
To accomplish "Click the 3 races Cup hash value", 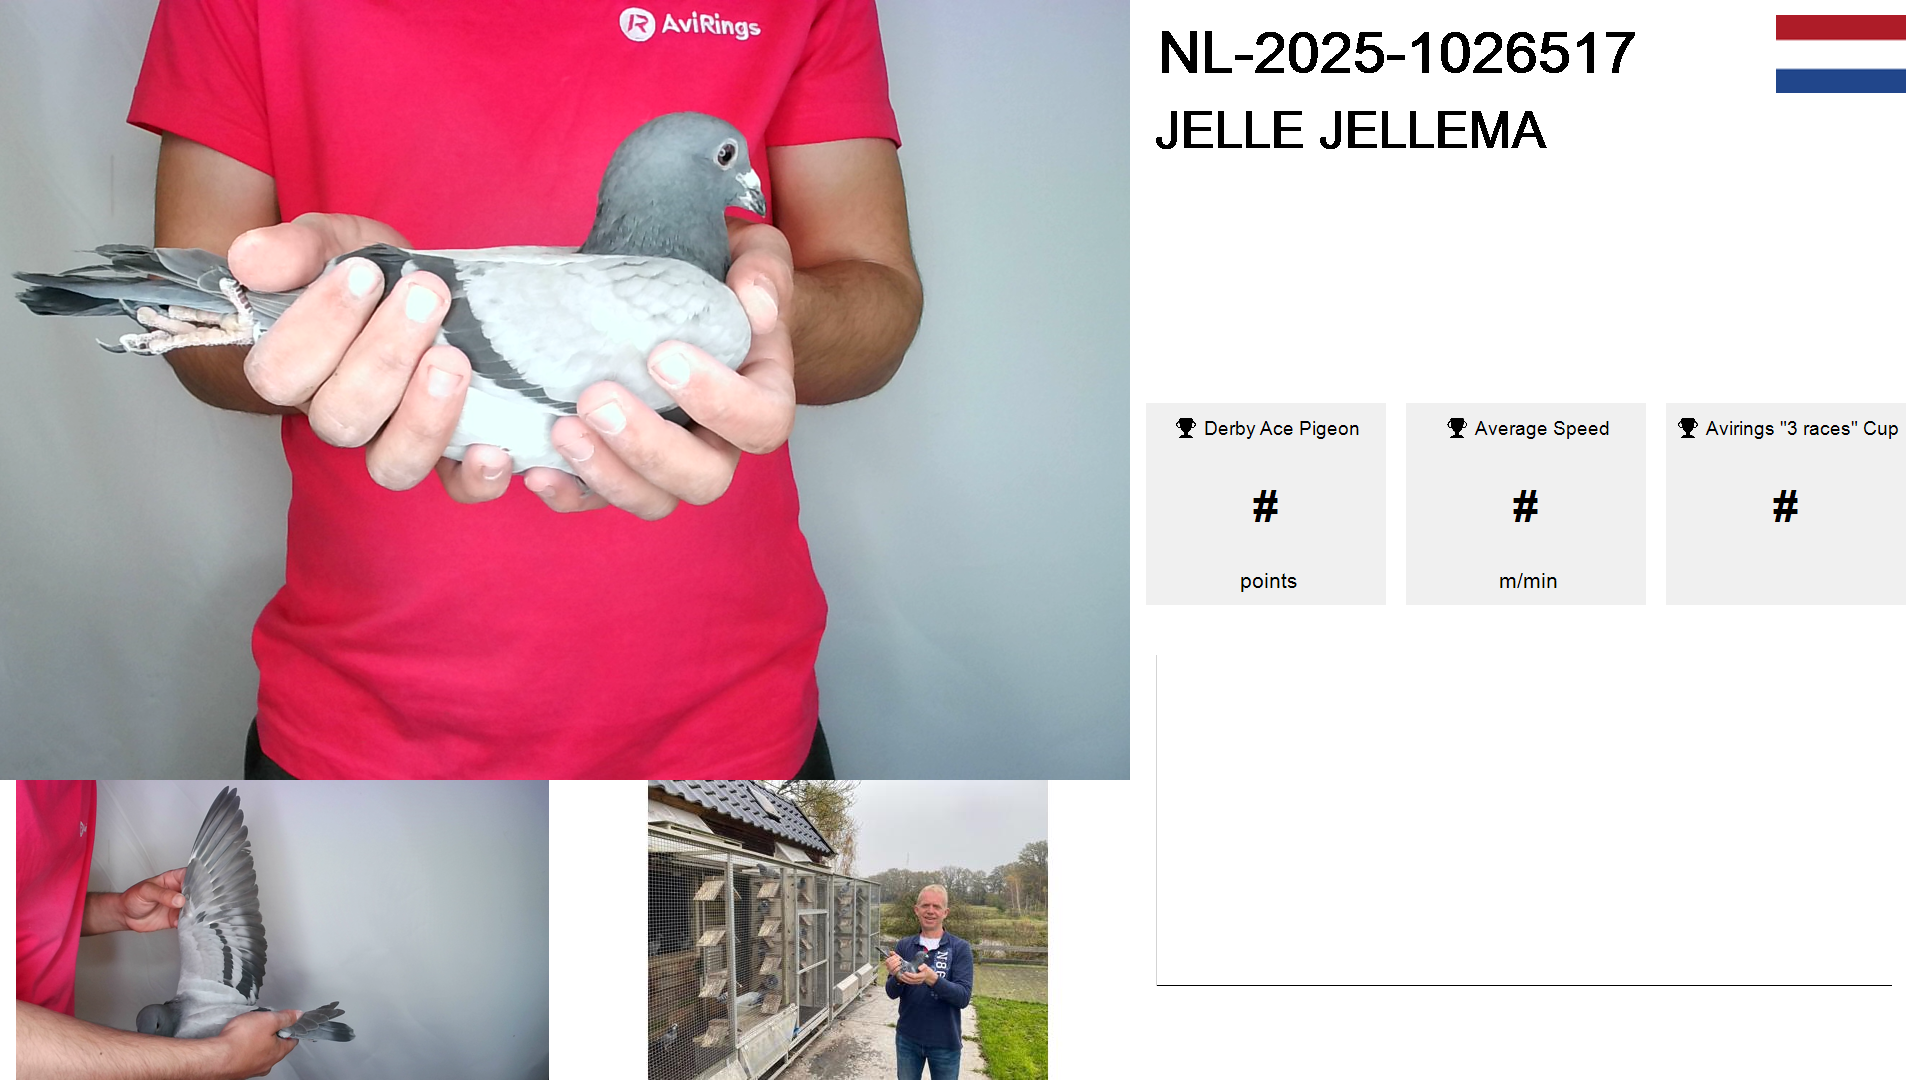I will pyautogui.click(x=1785, y=506).
